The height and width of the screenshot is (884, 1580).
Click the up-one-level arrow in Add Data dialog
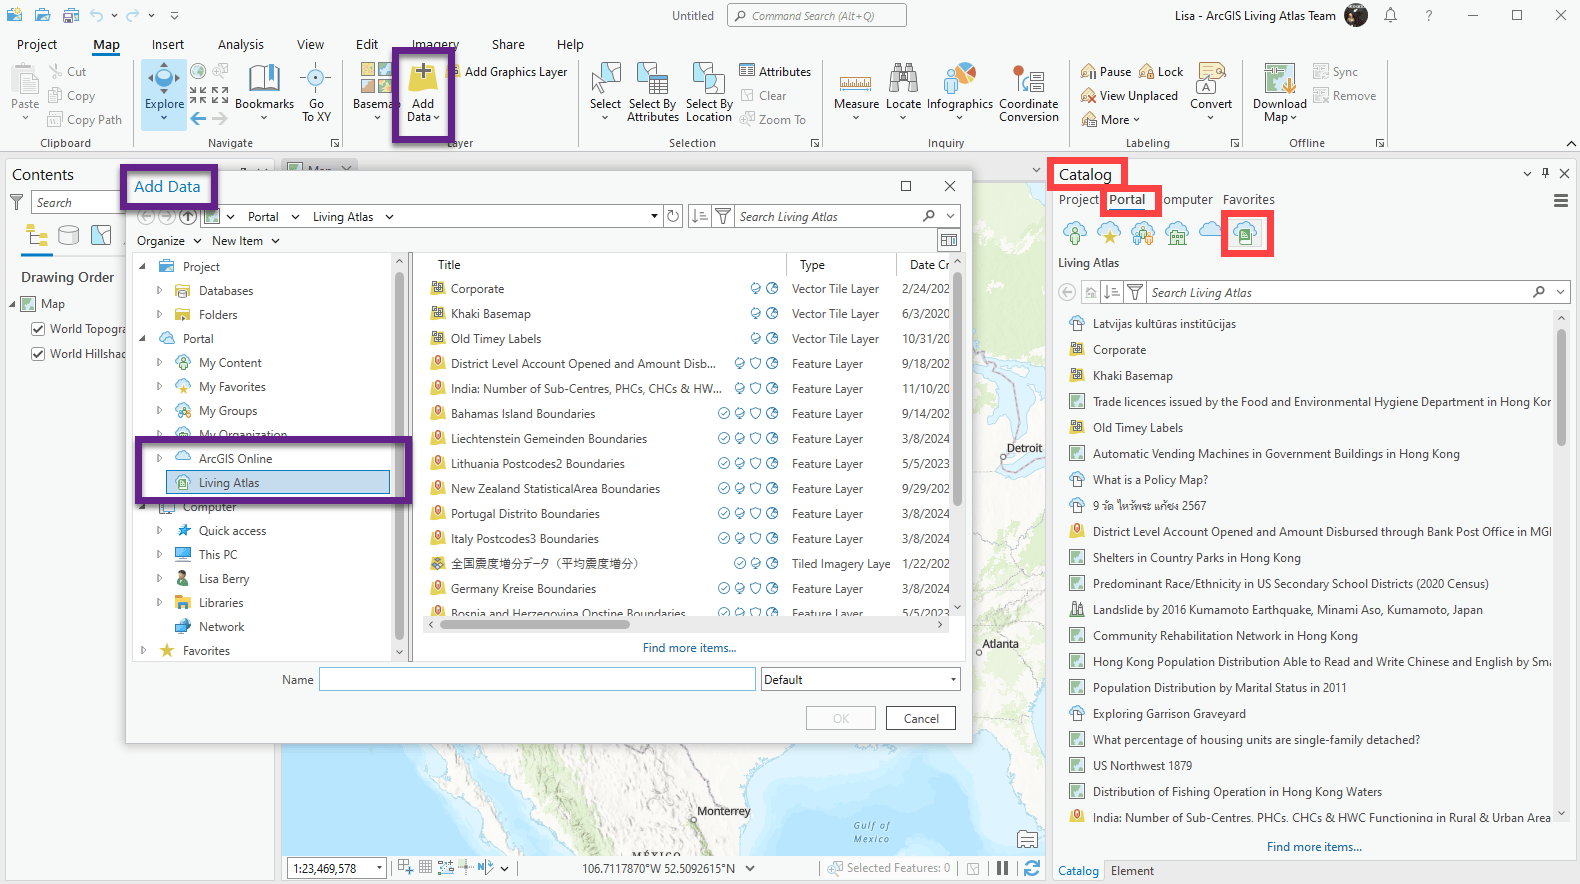[x=188, y=216]
